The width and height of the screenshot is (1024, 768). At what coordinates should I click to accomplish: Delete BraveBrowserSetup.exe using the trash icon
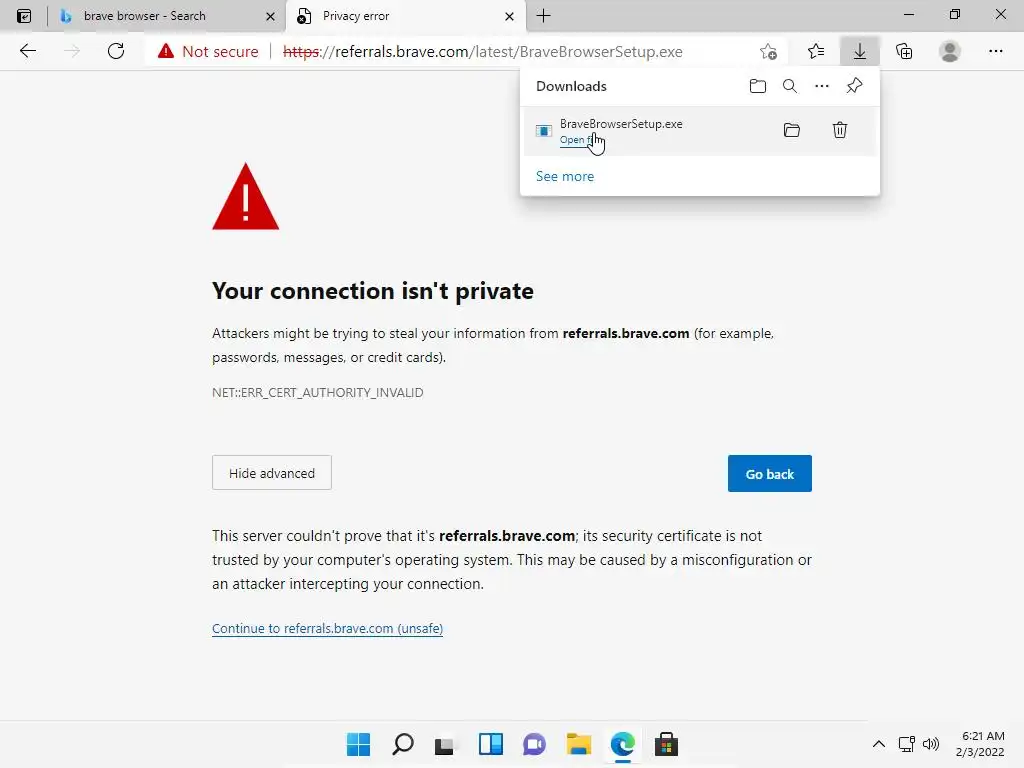pyautogui.click(x=840, y=130)
